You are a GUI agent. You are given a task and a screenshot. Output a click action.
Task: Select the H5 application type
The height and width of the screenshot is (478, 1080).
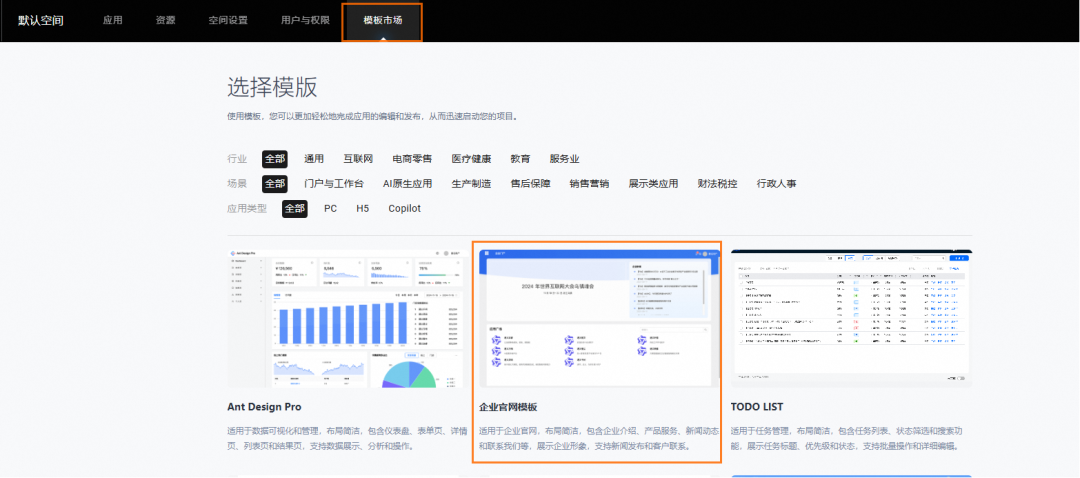(362, 209)
